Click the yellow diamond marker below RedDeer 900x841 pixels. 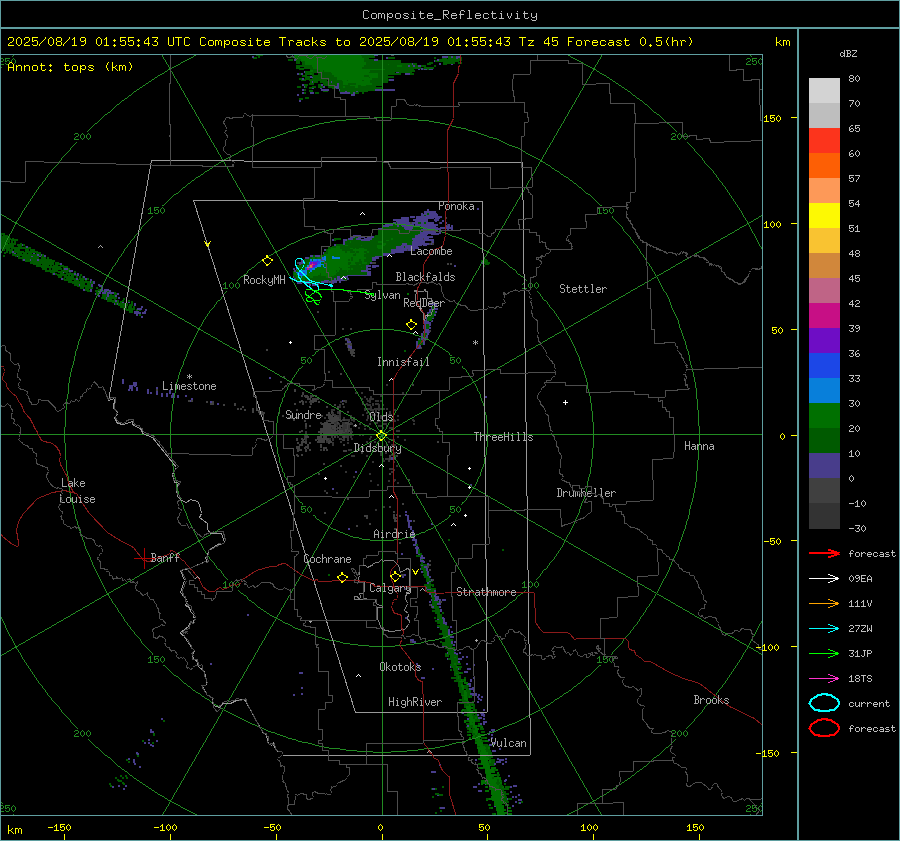click(411, 325)
